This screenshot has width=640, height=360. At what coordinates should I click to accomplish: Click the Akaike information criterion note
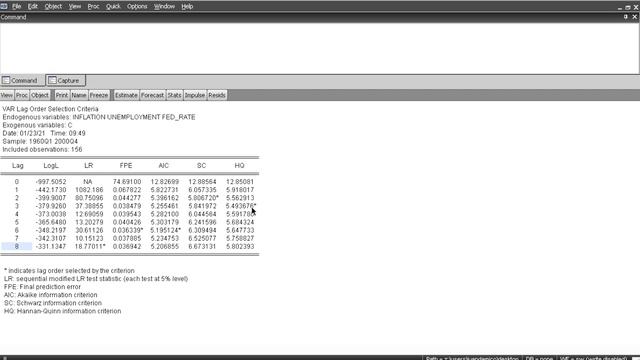point(51,295)
